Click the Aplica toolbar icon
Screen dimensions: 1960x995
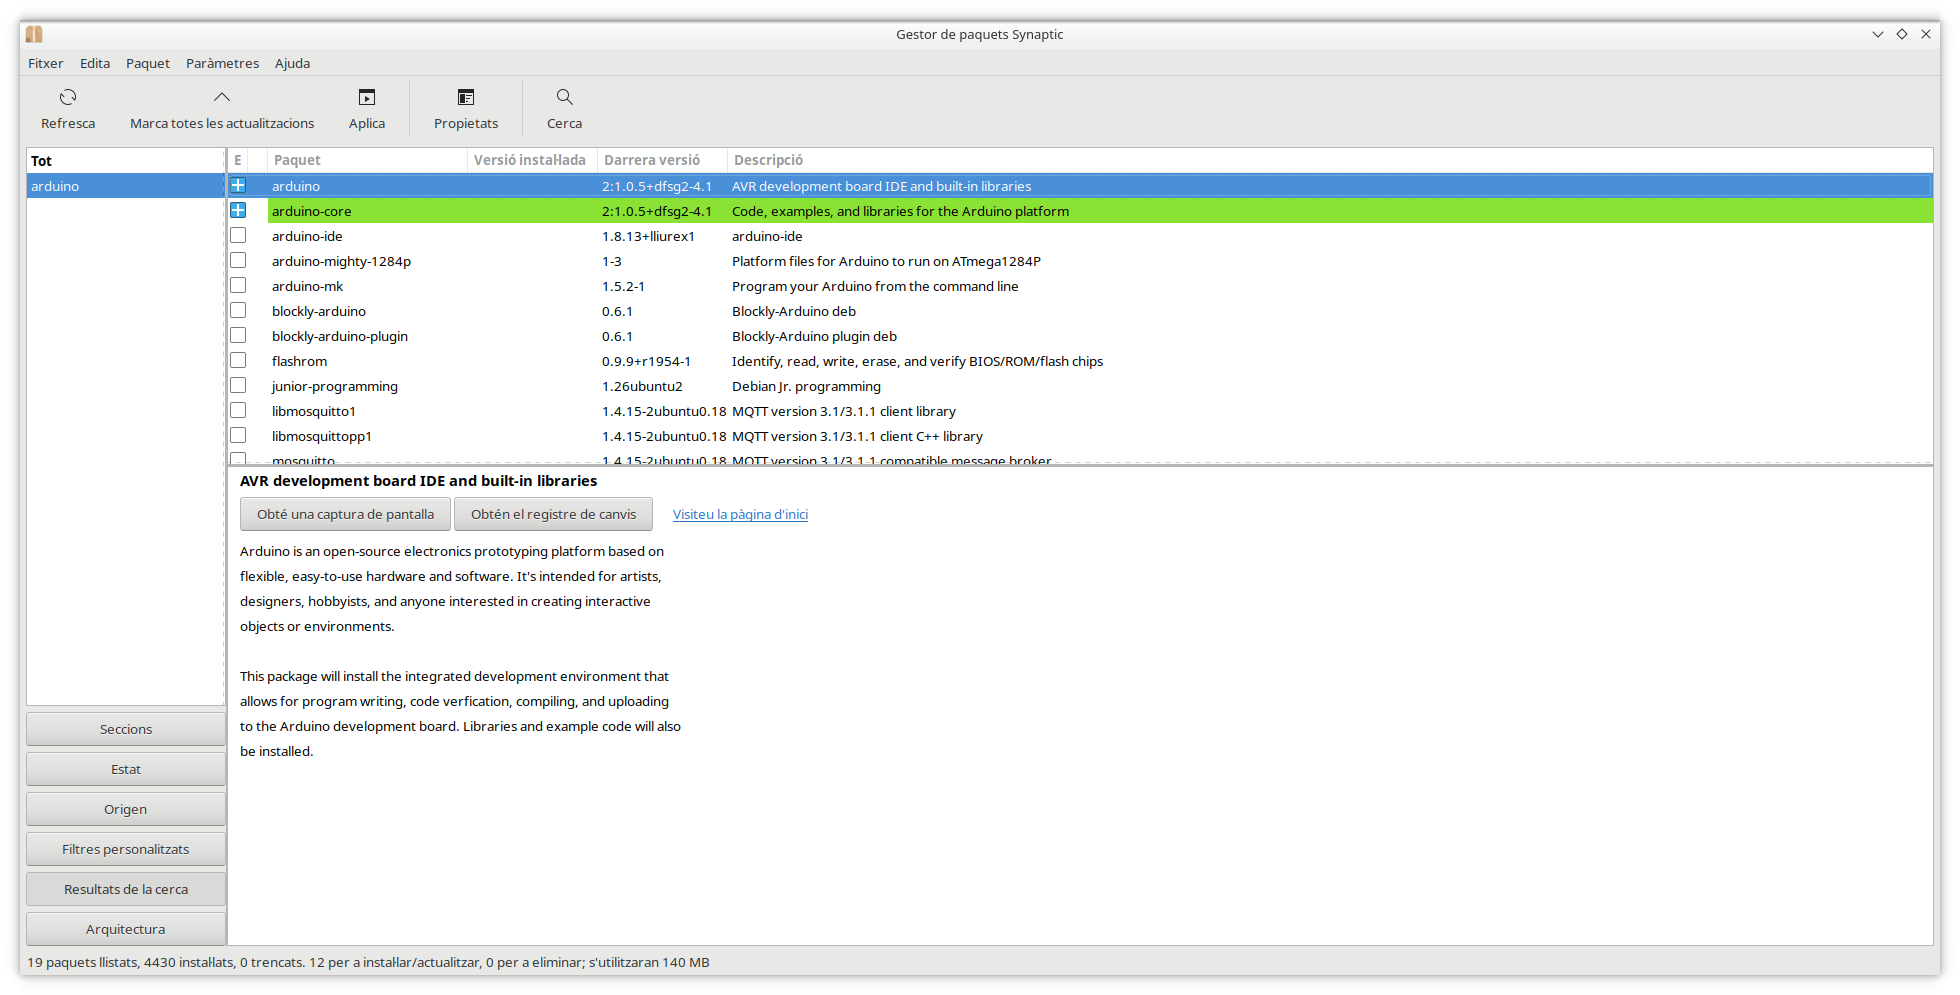click(x=367, y=97)
